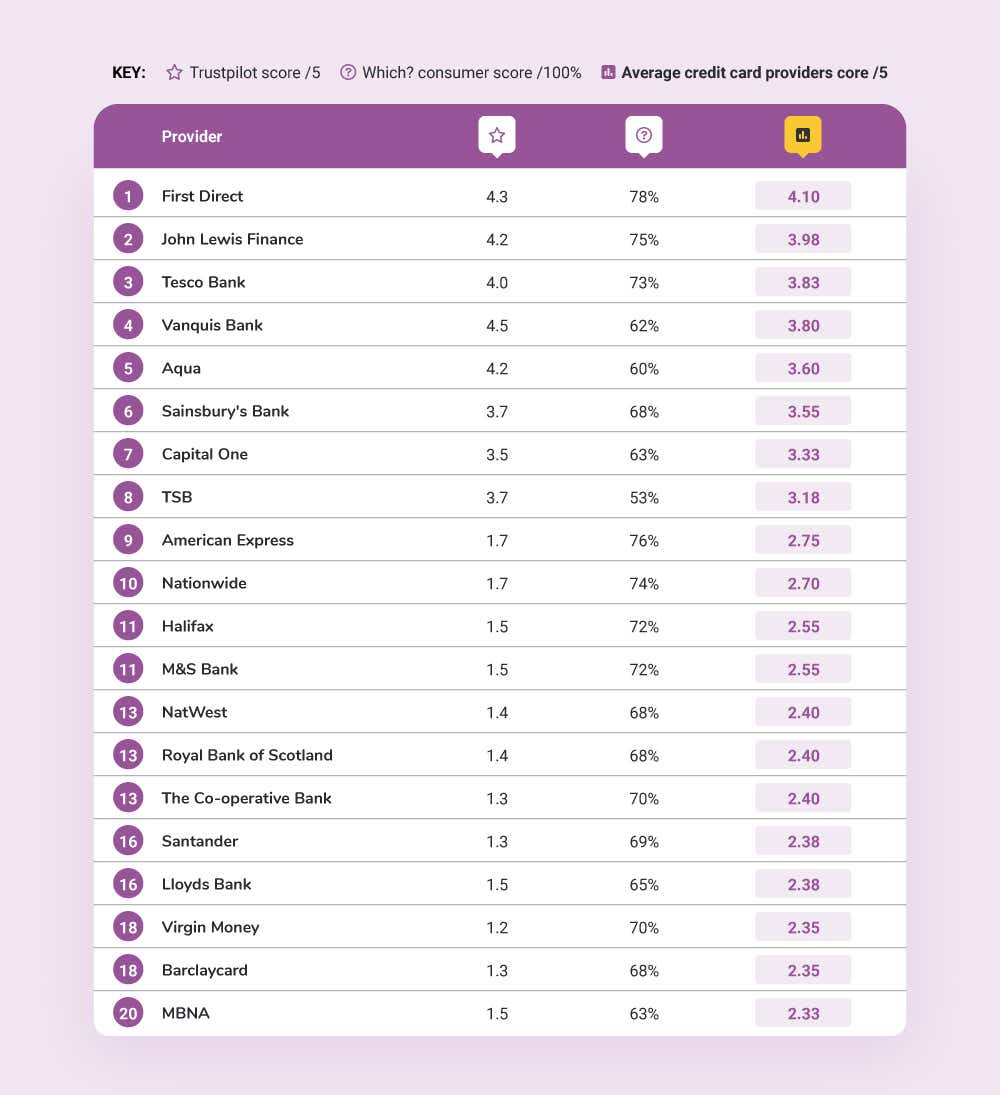The image size is (1000, 1095).
Task: Click the yellow average score chart icon
Action: (802, 135)
